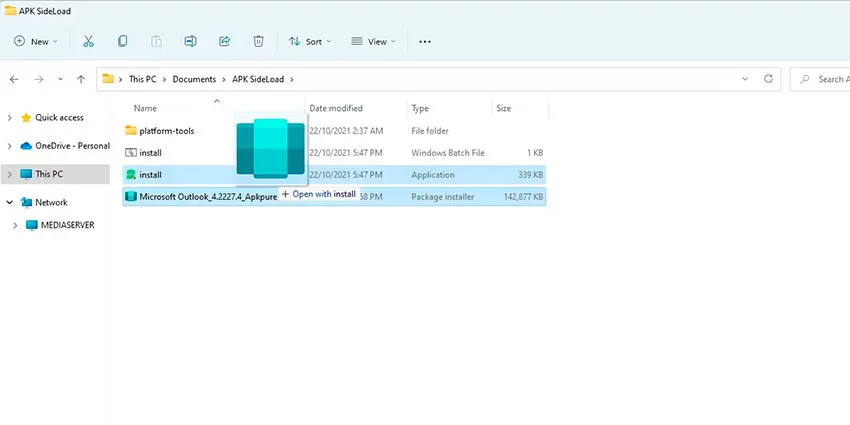Image resolution: width=850 pixels, height=425 pixels.
Task: Click the Copy icon in toolbar
Action: pos(123,41)
